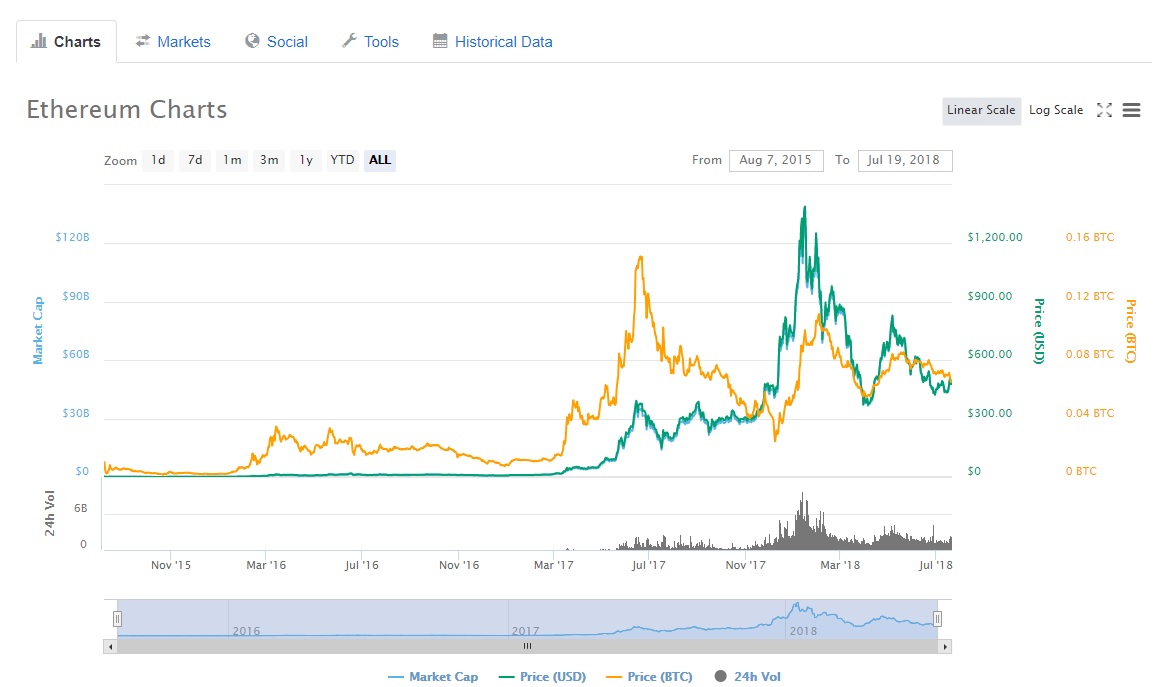Click the left navigator range handle

pos(117,619)
